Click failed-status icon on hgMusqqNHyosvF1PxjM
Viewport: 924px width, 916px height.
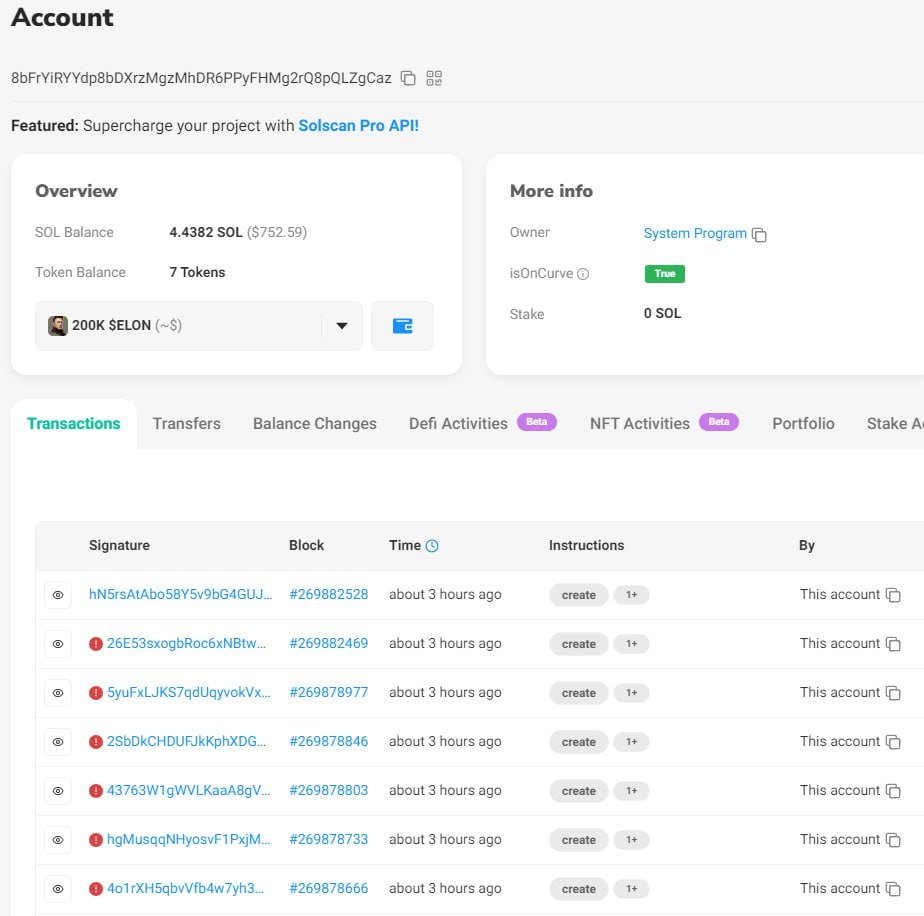pos(95,839)
